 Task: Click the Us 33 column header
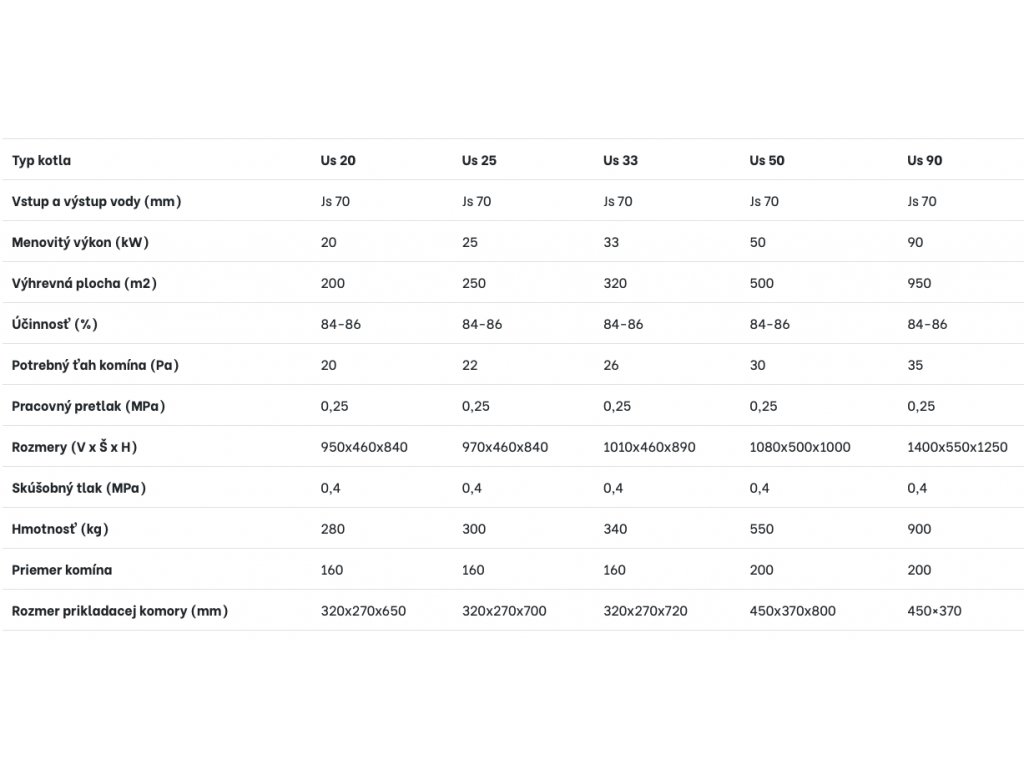click(x=620, y=160)
